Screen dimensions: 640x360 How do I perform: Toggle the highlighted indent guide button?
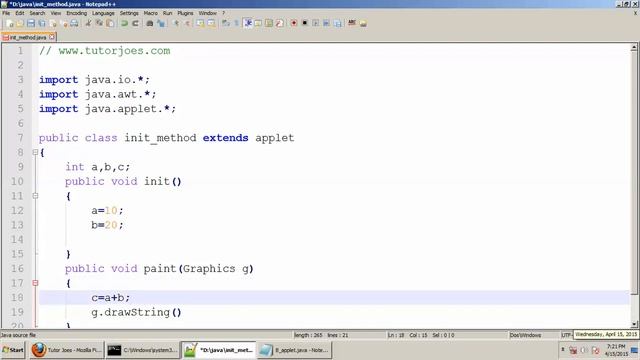(247, 23)
